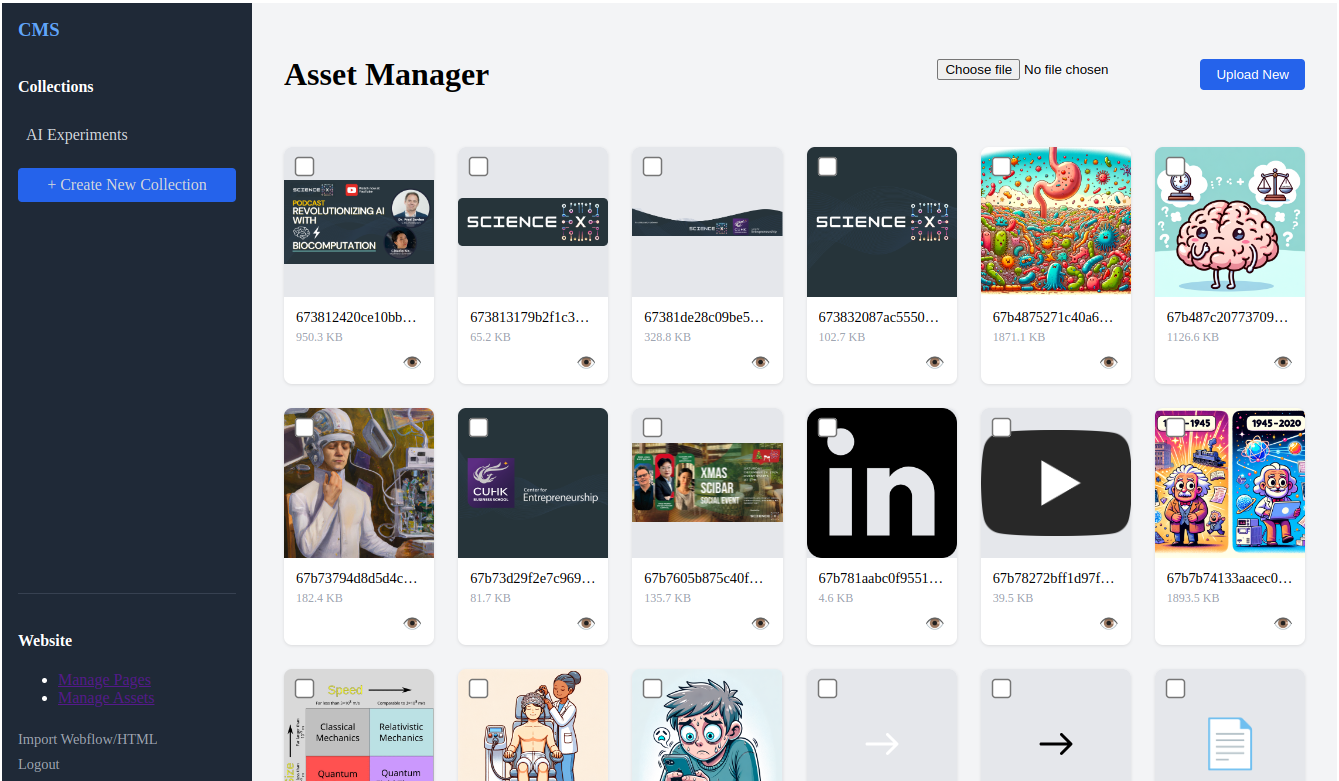Tick checkbox on stomach bacteria illustration

tap(1001, 166)
